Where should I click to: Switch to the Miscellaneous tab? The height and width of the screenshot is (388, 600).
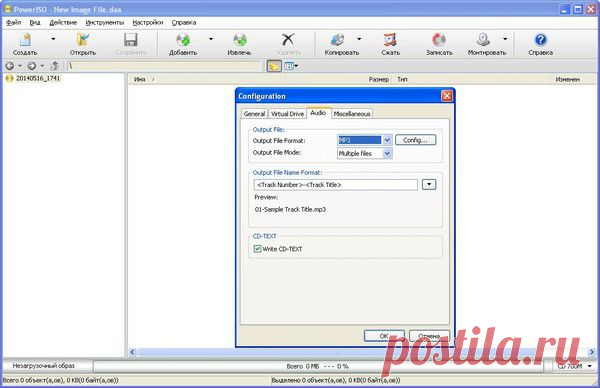tap(352, 114)
